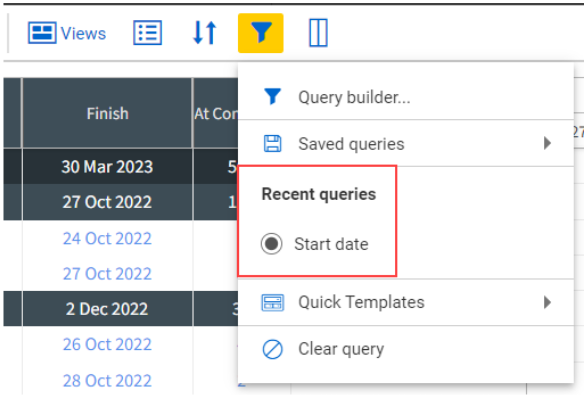Image resolution: width=587 pixels, height=396 pixels.
Task: Click the funnel icon beside Query builder
Action: (272, 97)
